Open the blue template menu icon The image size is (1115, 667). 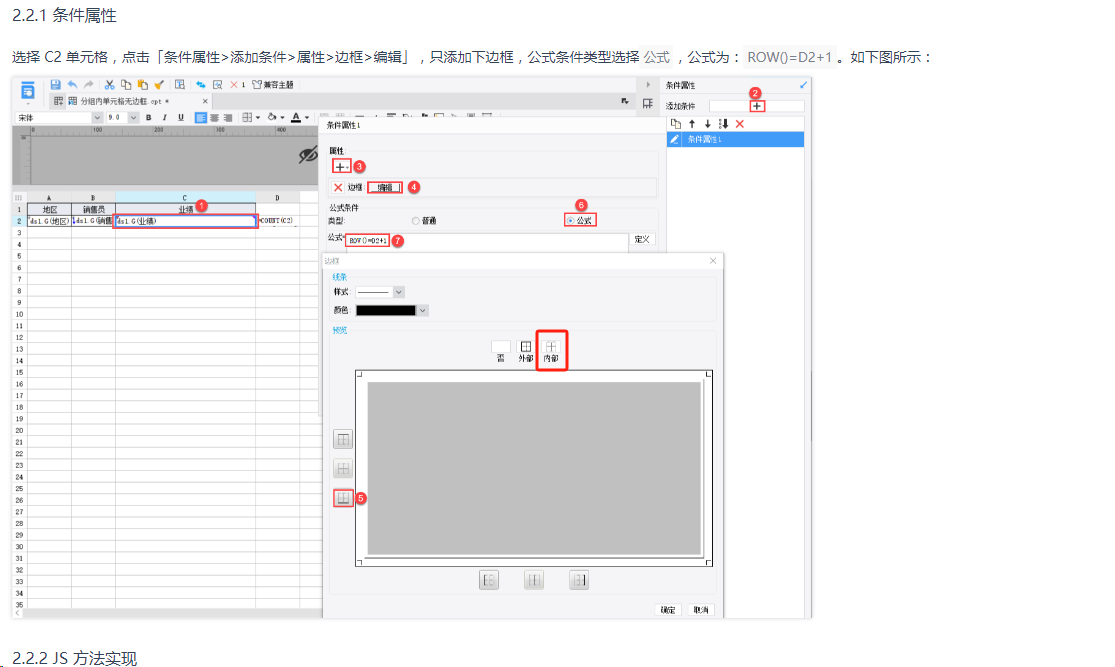click(x=28, y=90)
